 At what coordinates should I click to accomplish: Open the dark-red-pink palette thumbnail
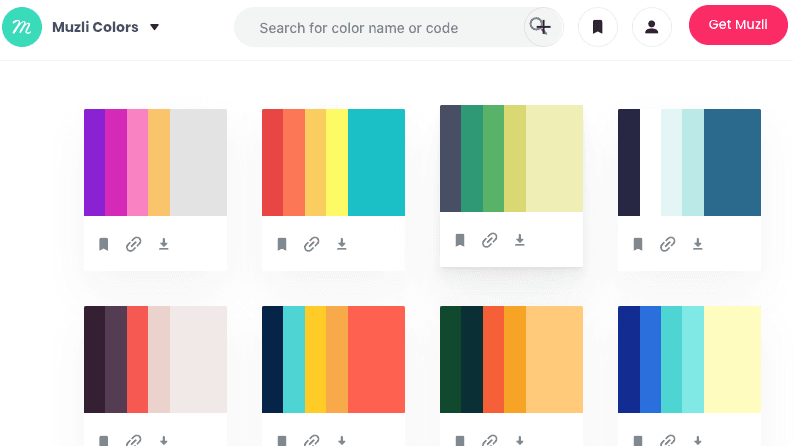pos(155,360)
